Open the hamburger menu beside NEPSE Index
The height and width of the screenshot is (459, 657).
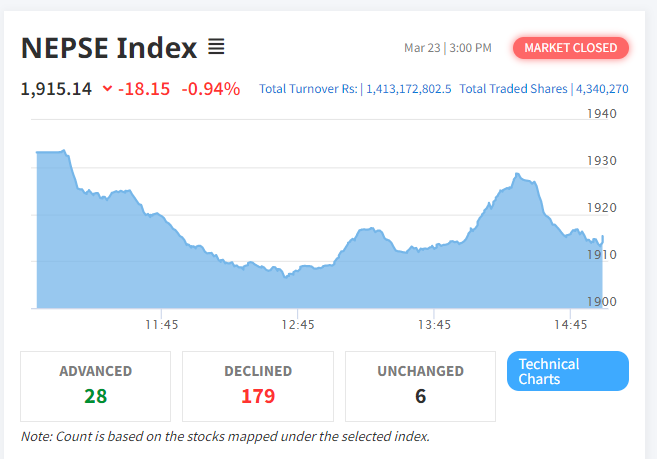[216, 47]
